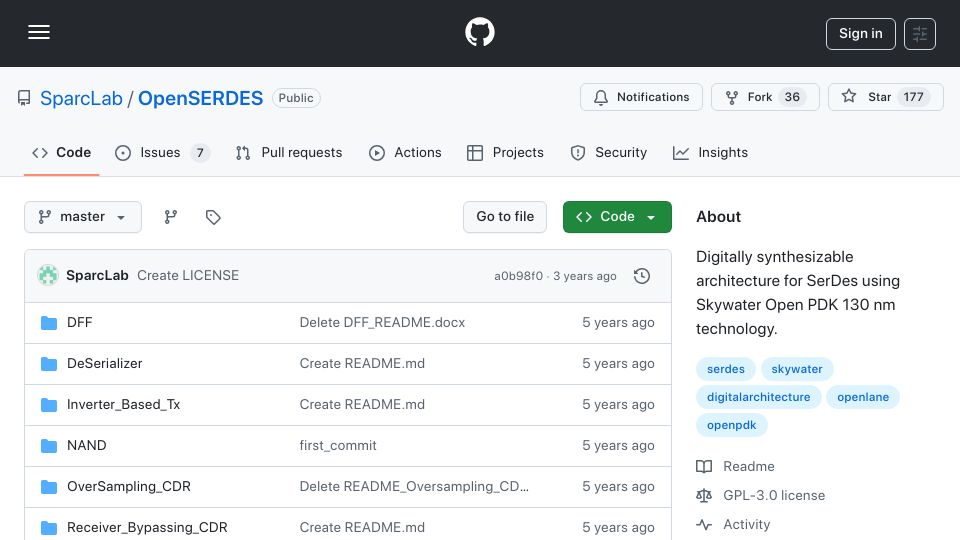Open the Pull requests tab

(288, 152)
